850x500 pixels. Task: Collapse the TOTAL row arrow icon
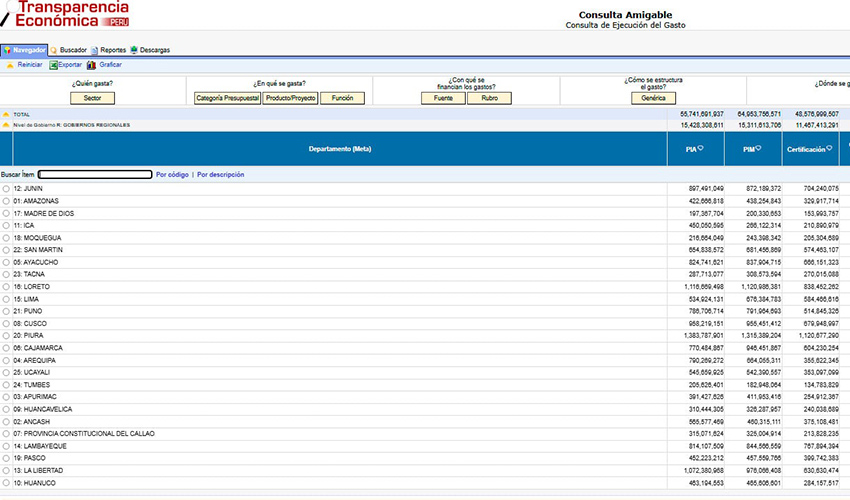[6, 114]
